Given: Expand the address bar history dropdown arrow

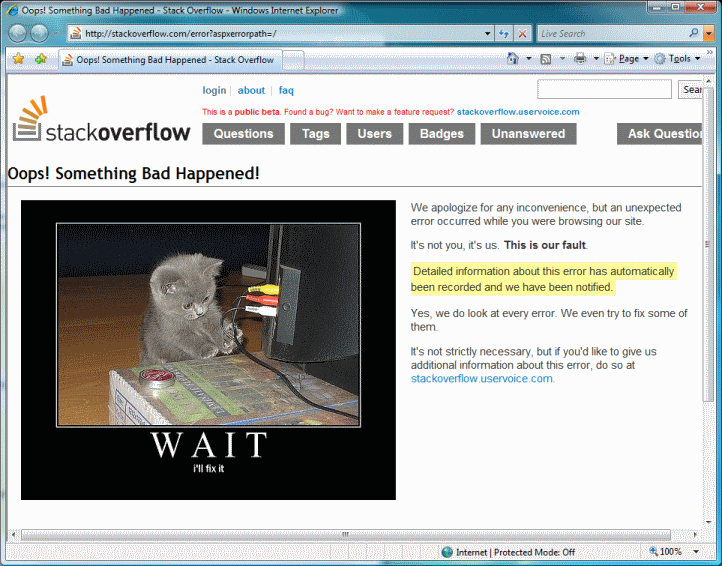Looking at the screenshot, I should pos(488,34).
